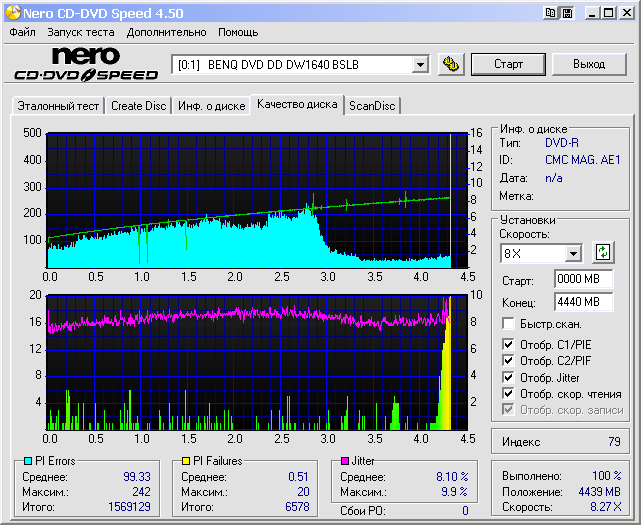Viewport: 641px width, 525px height.
Task: Open the Файл menu
Action: point(22,32)
